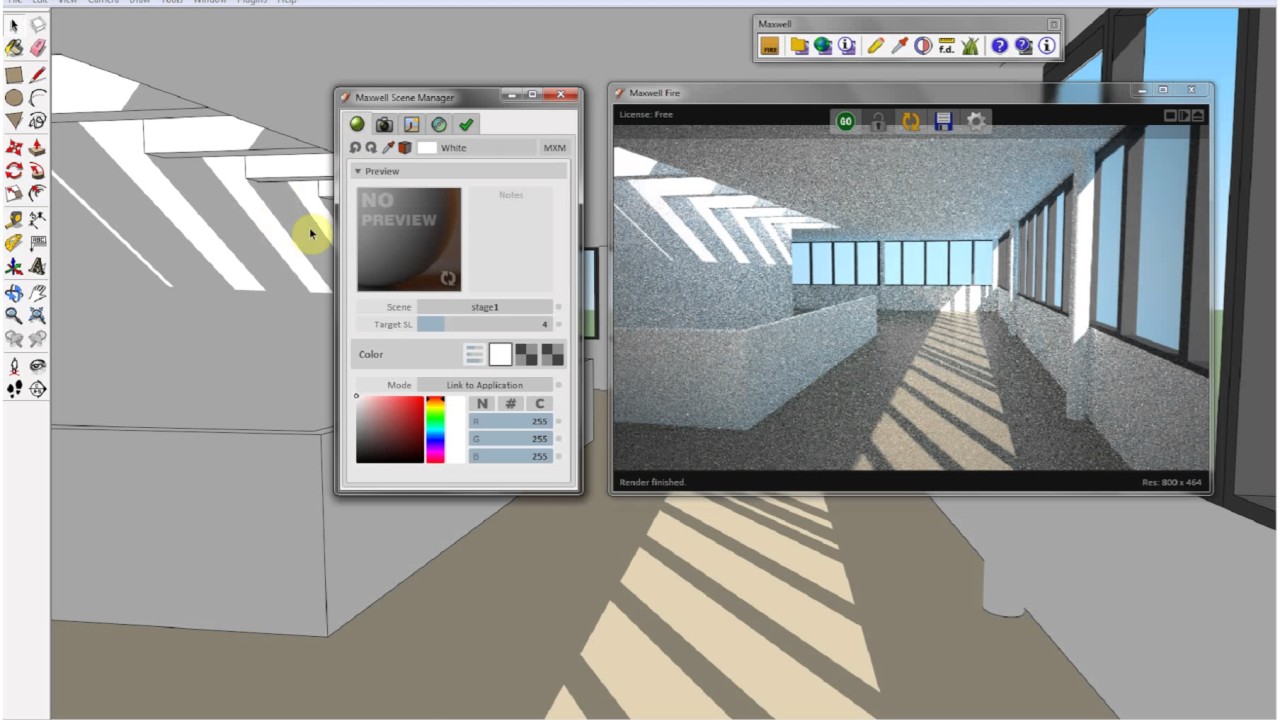The image size is (1280, 720).
Task: Collapse the Preview section
Action: [x=358, y=171]
